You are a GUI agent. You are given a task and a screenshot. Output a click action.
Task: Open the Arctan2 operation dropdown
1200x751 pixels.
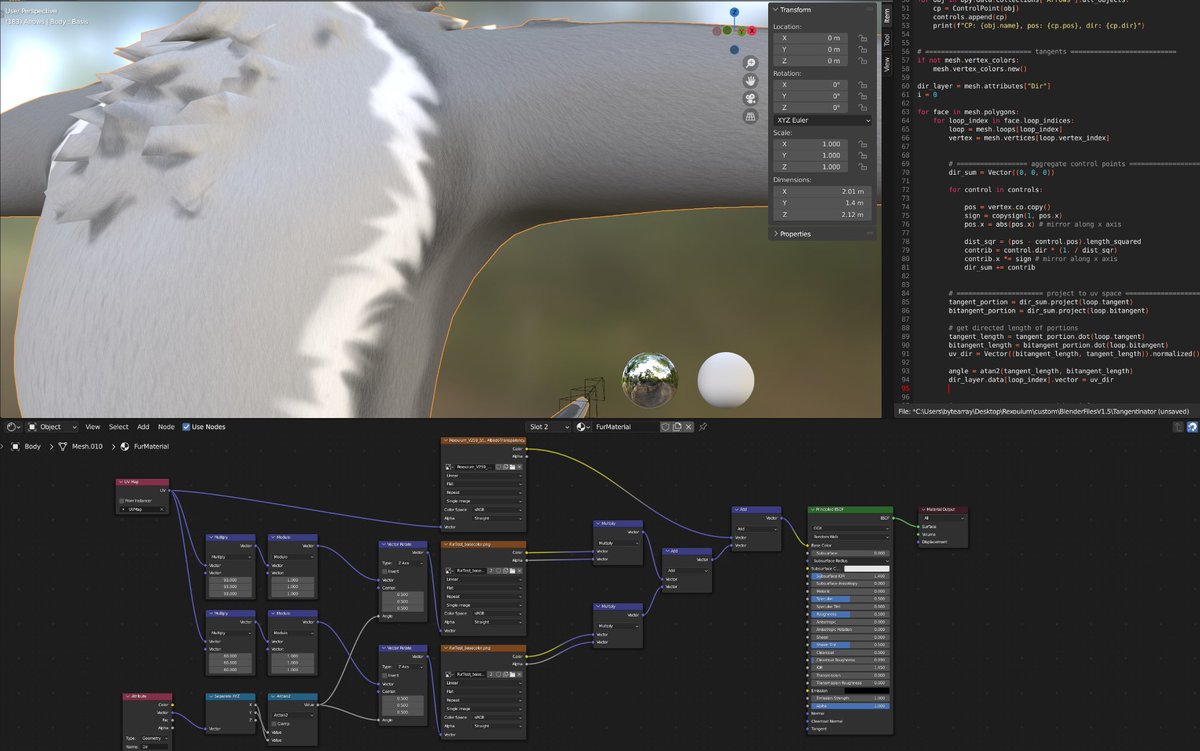pos(292,715)
